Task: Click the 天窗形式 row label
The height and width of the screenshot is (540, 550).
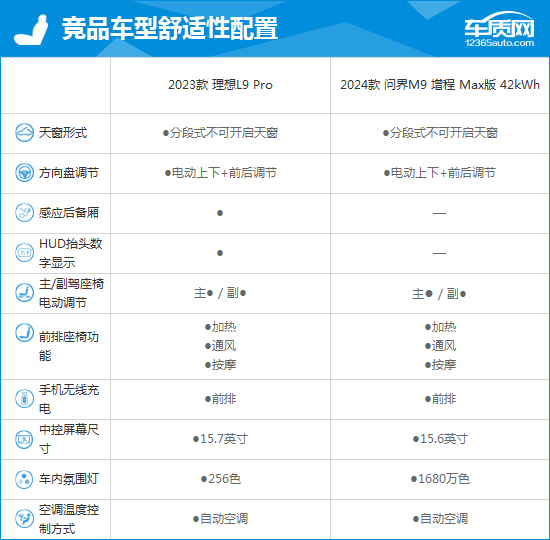Action: [63, 133]
